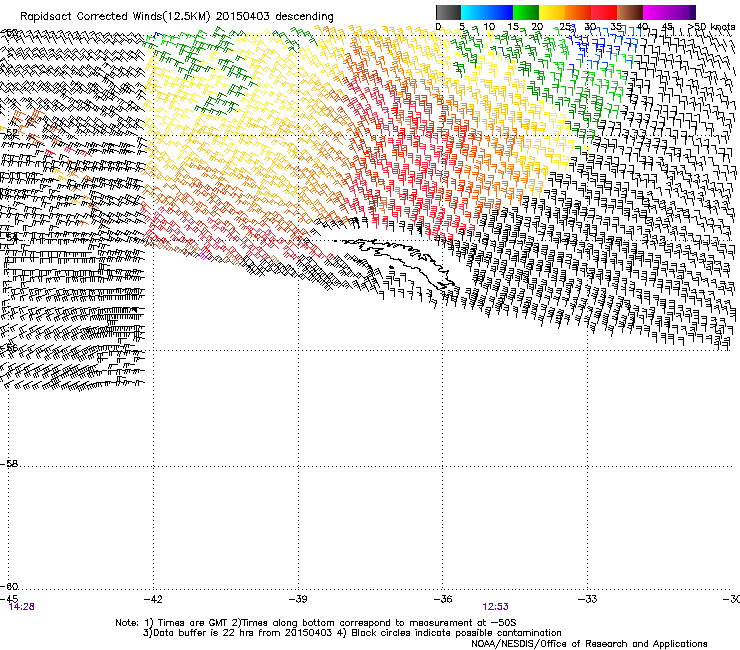Click the '-42' longitude axis label
The height and width of the screenshot is (650, 740).
153,599
